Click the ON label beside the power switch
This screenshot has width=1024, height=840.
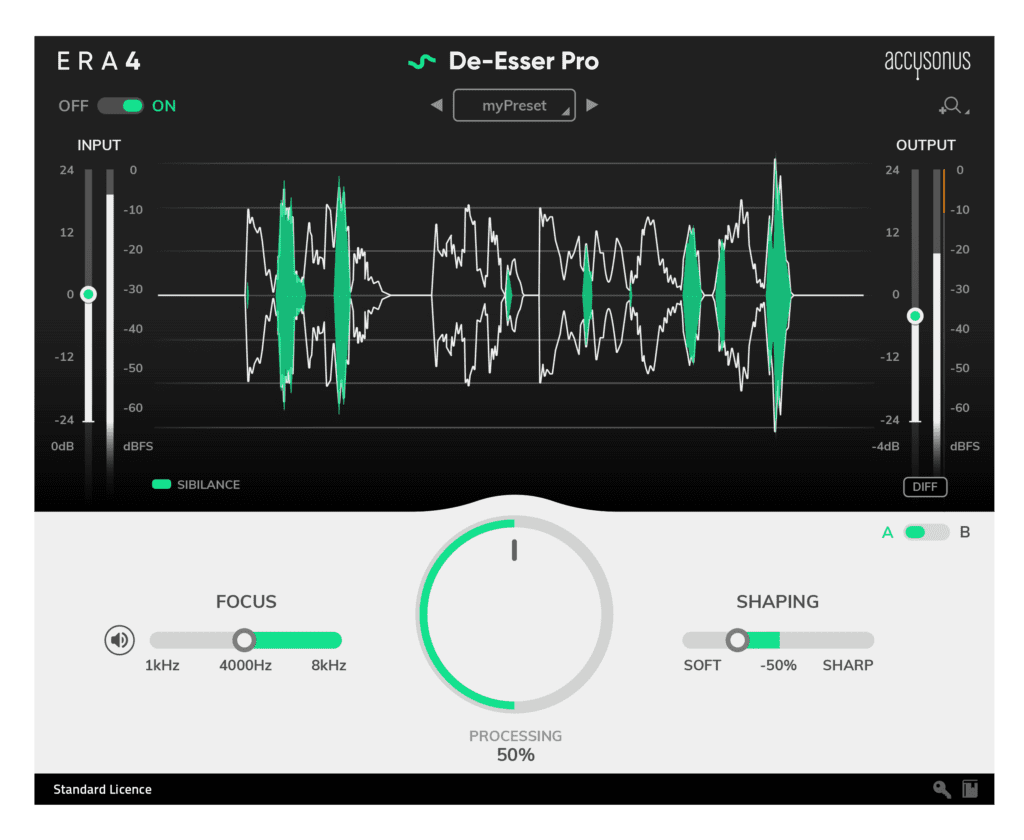(164, 106)
